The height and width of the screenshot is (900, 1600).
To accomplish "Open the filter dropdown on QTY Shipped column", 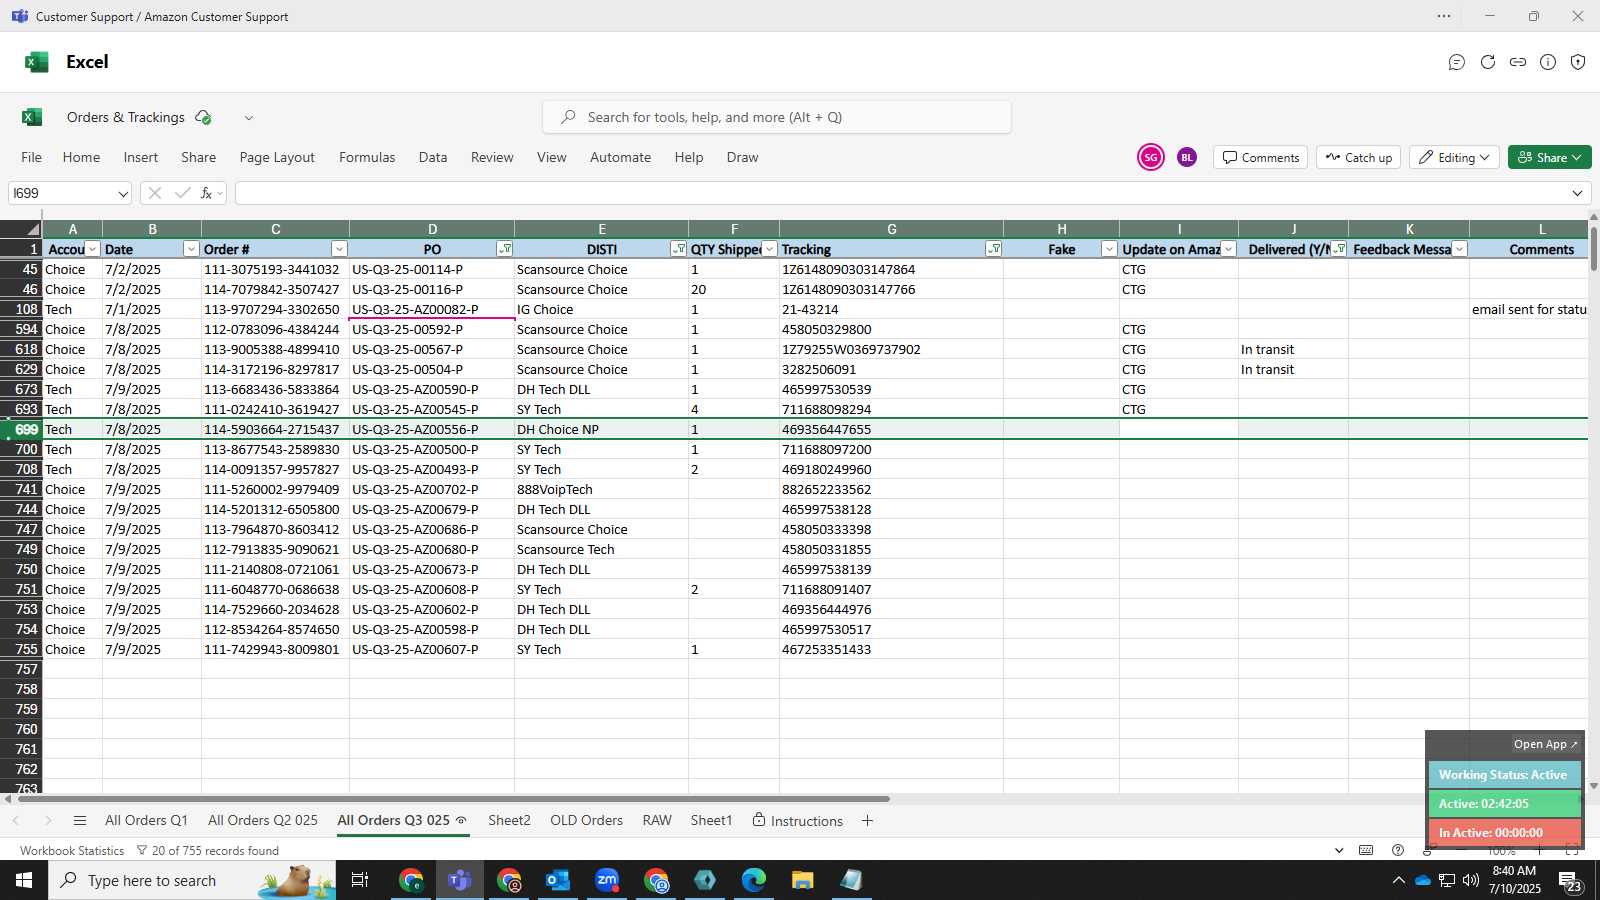I will (x=769, y=249).
